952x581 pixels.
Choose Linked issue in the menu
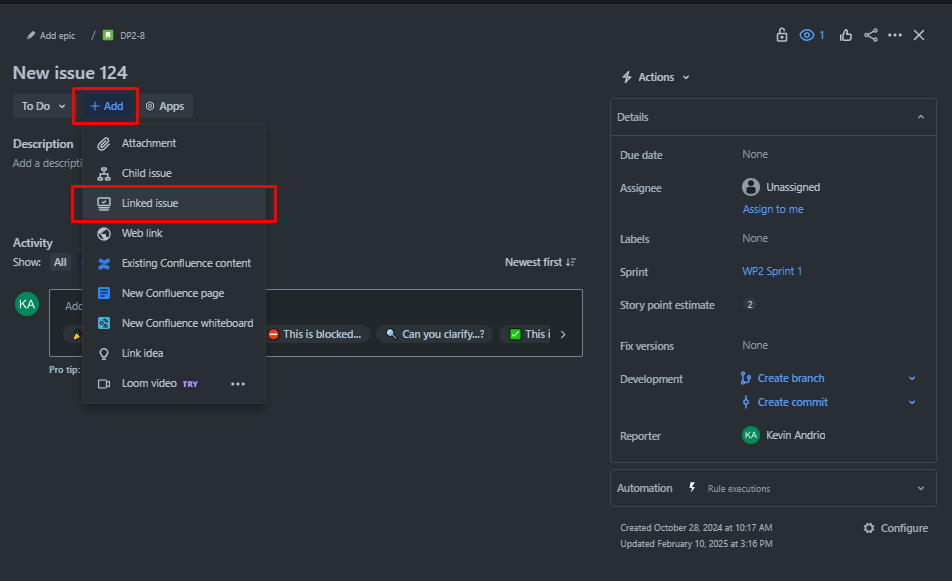[x=174, y=203]
